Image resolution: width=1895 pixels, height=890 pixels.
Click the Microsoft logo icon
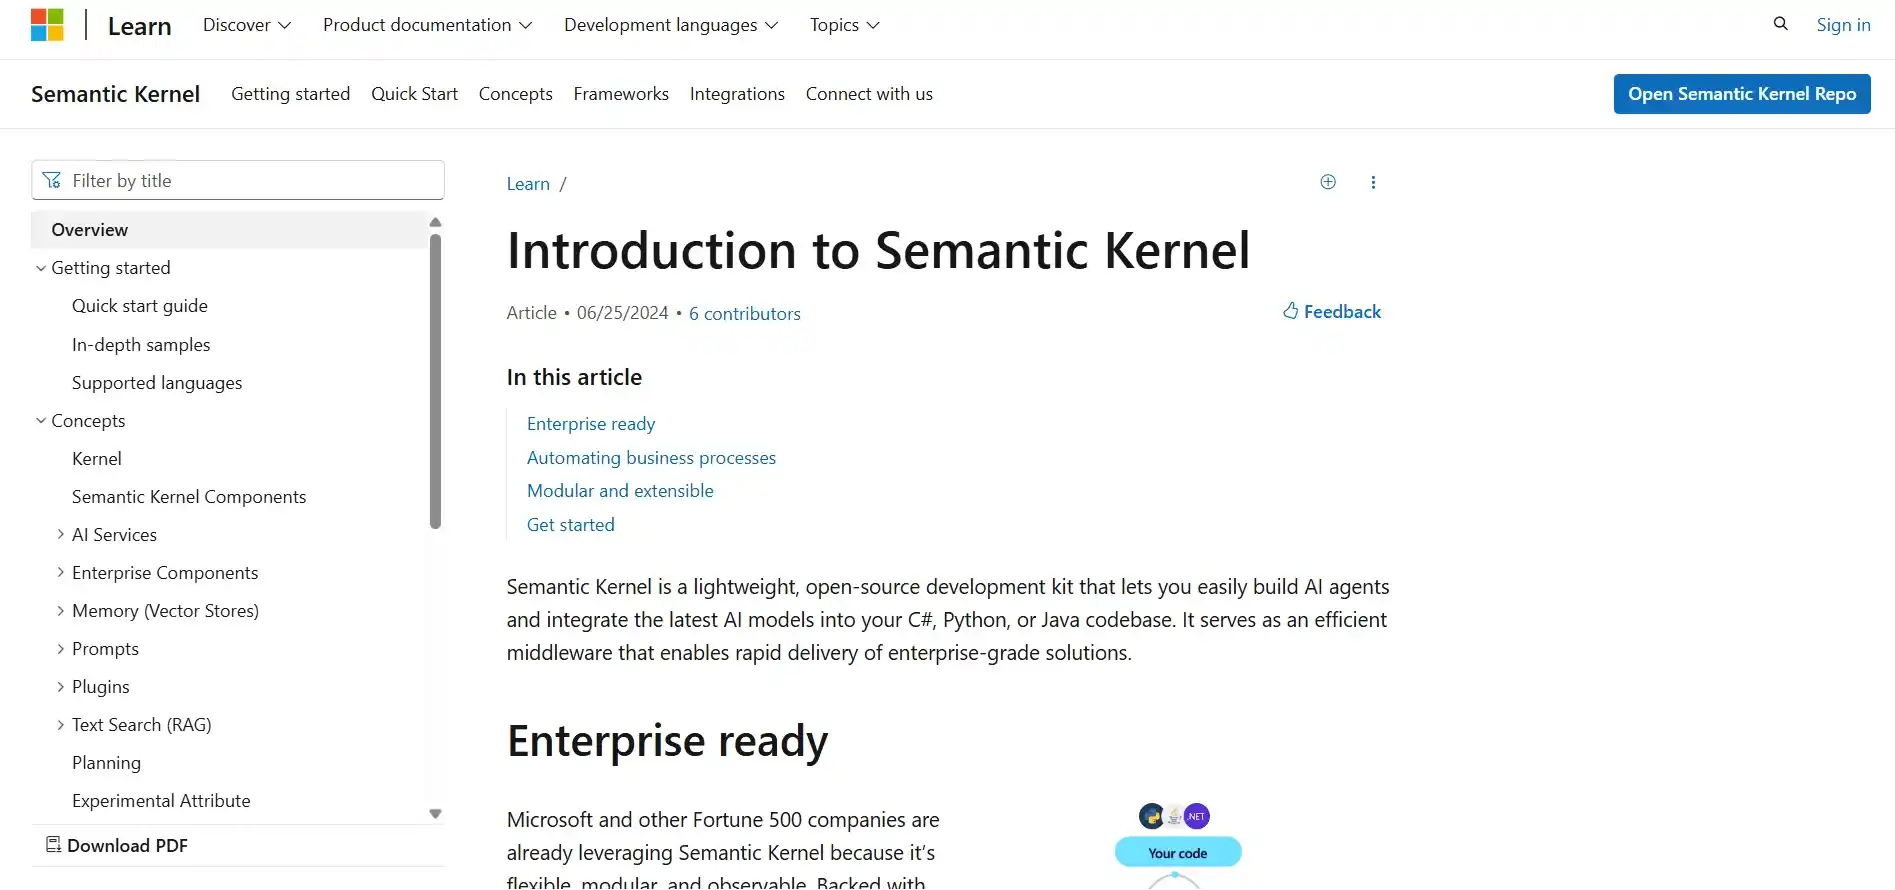(47, 25)
